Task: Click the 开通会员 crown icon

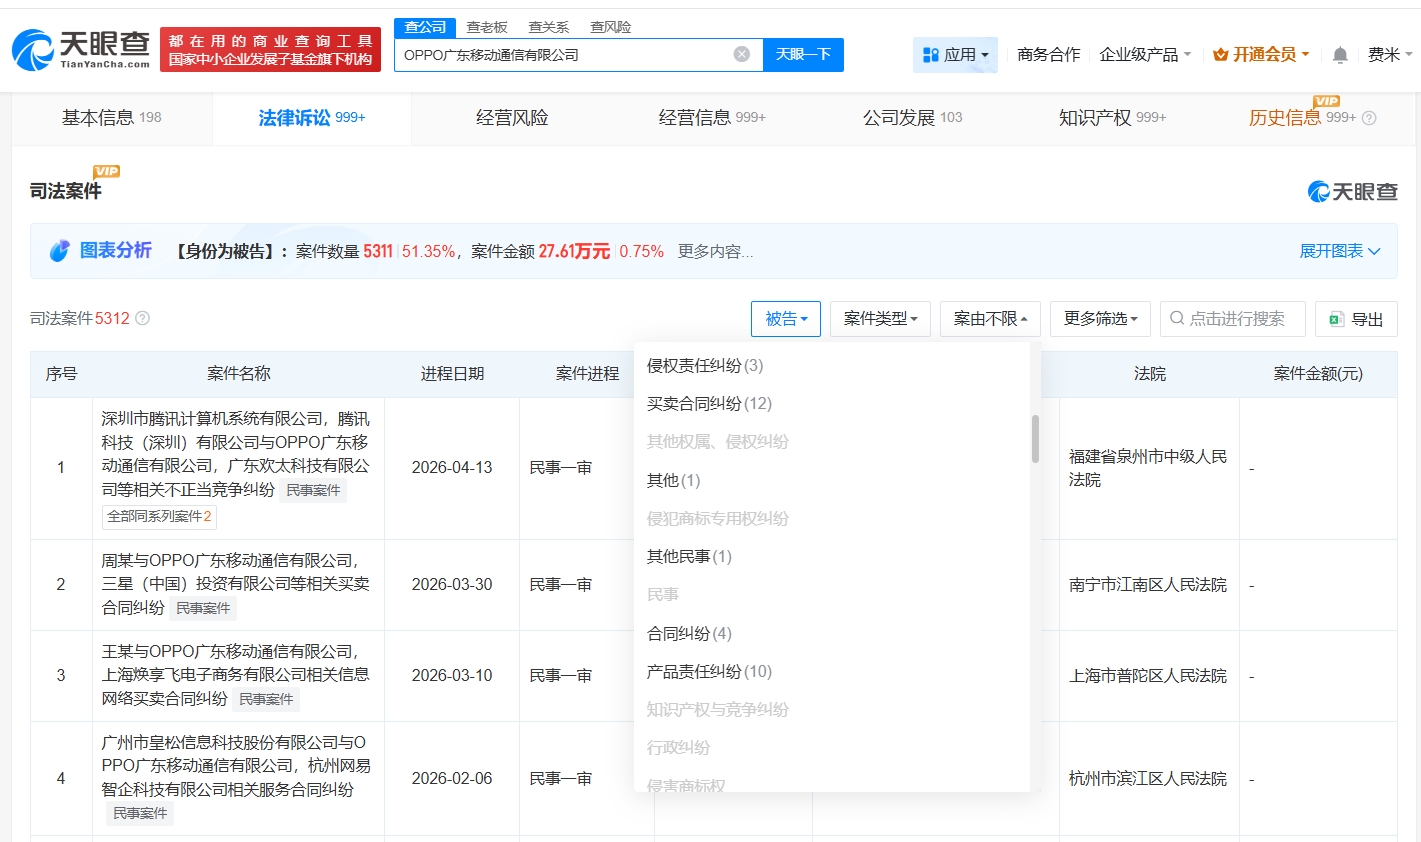Action: (1220, 55)
